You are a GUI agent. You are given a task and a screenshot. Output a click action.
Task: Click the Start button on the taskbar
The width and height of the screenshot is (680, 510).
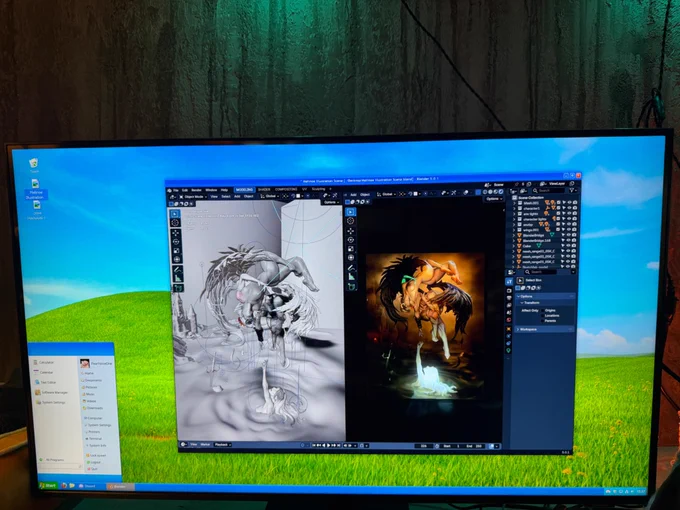pos(48,485)
